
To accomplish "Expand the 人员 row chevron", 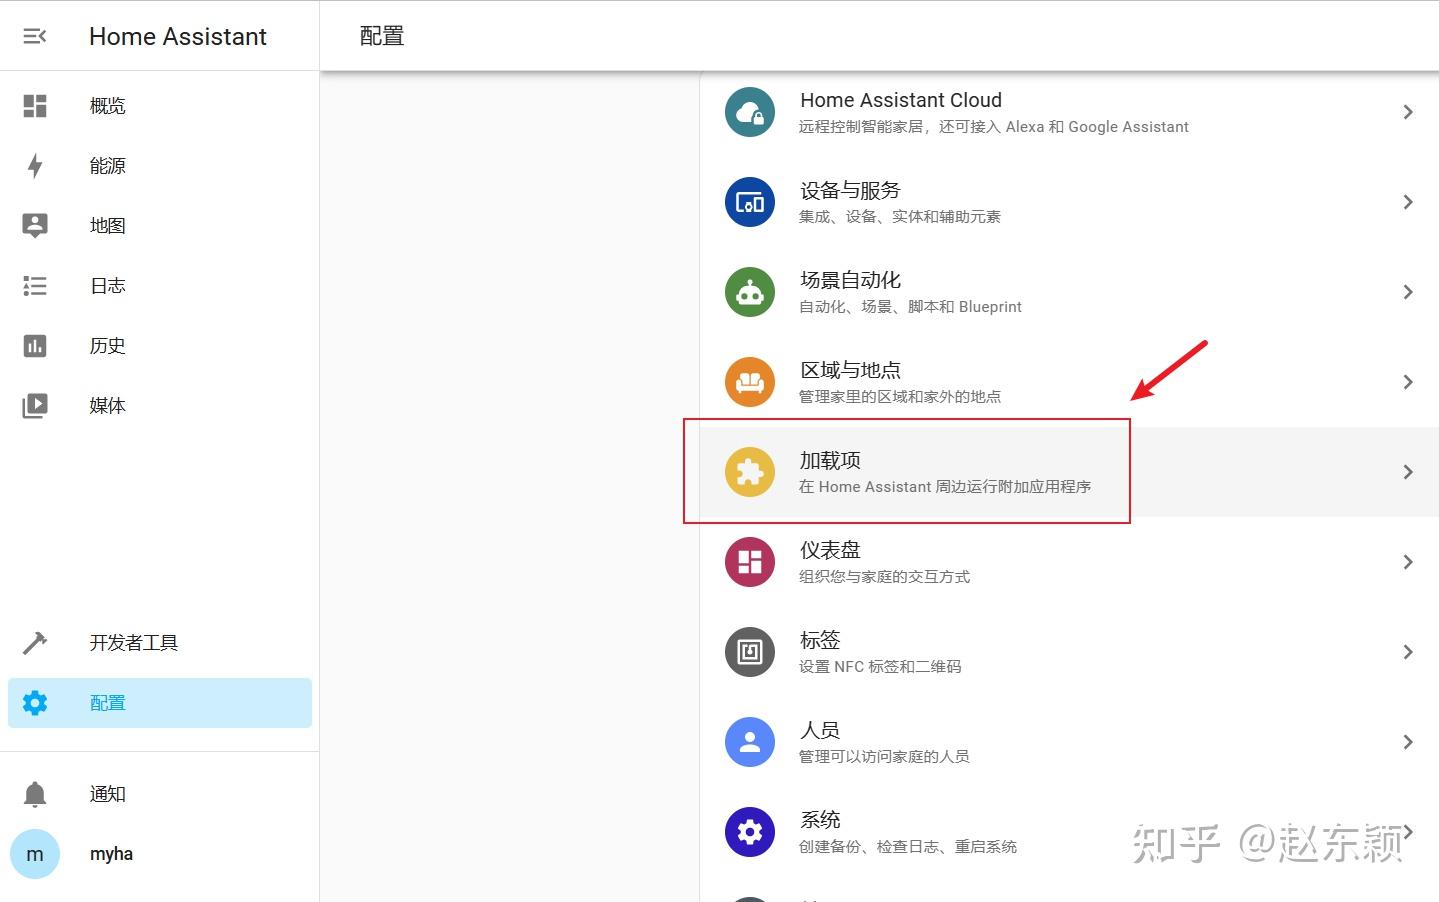I will pyautogui.click(x=1408, y=741).
